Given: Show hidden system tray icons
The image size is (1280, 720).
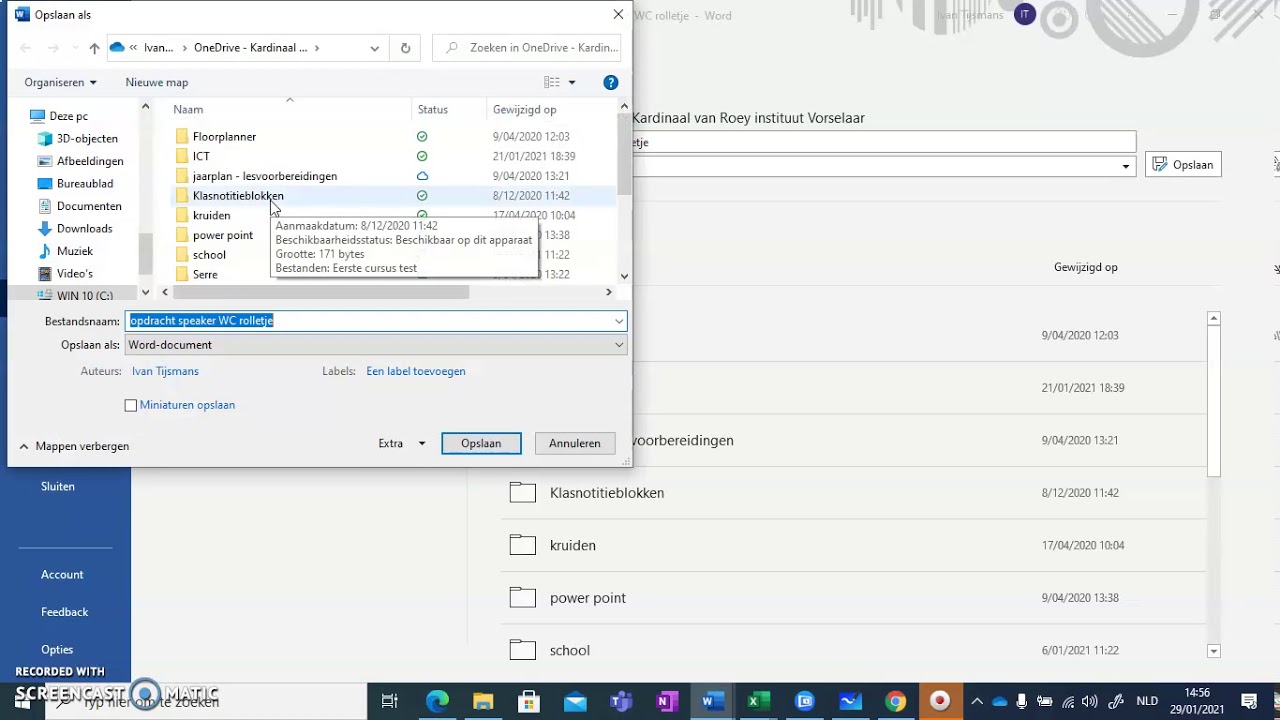Looking at the screenshot, I should (x=977, y=701).
